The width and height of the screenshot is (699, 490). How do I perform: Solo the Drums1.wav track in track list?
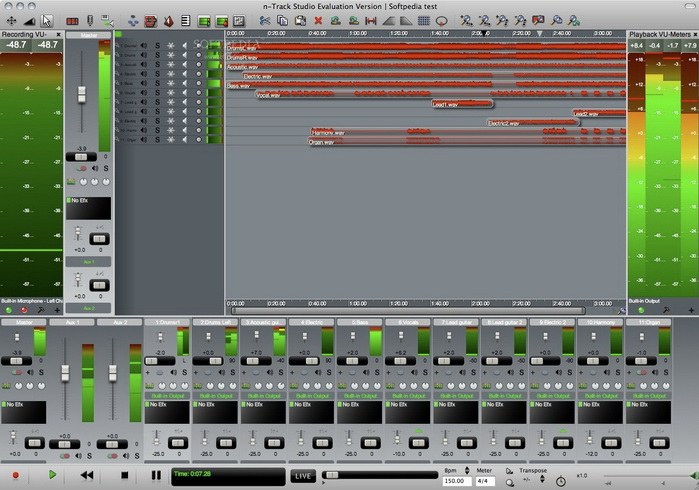click(x=157, y=45)
